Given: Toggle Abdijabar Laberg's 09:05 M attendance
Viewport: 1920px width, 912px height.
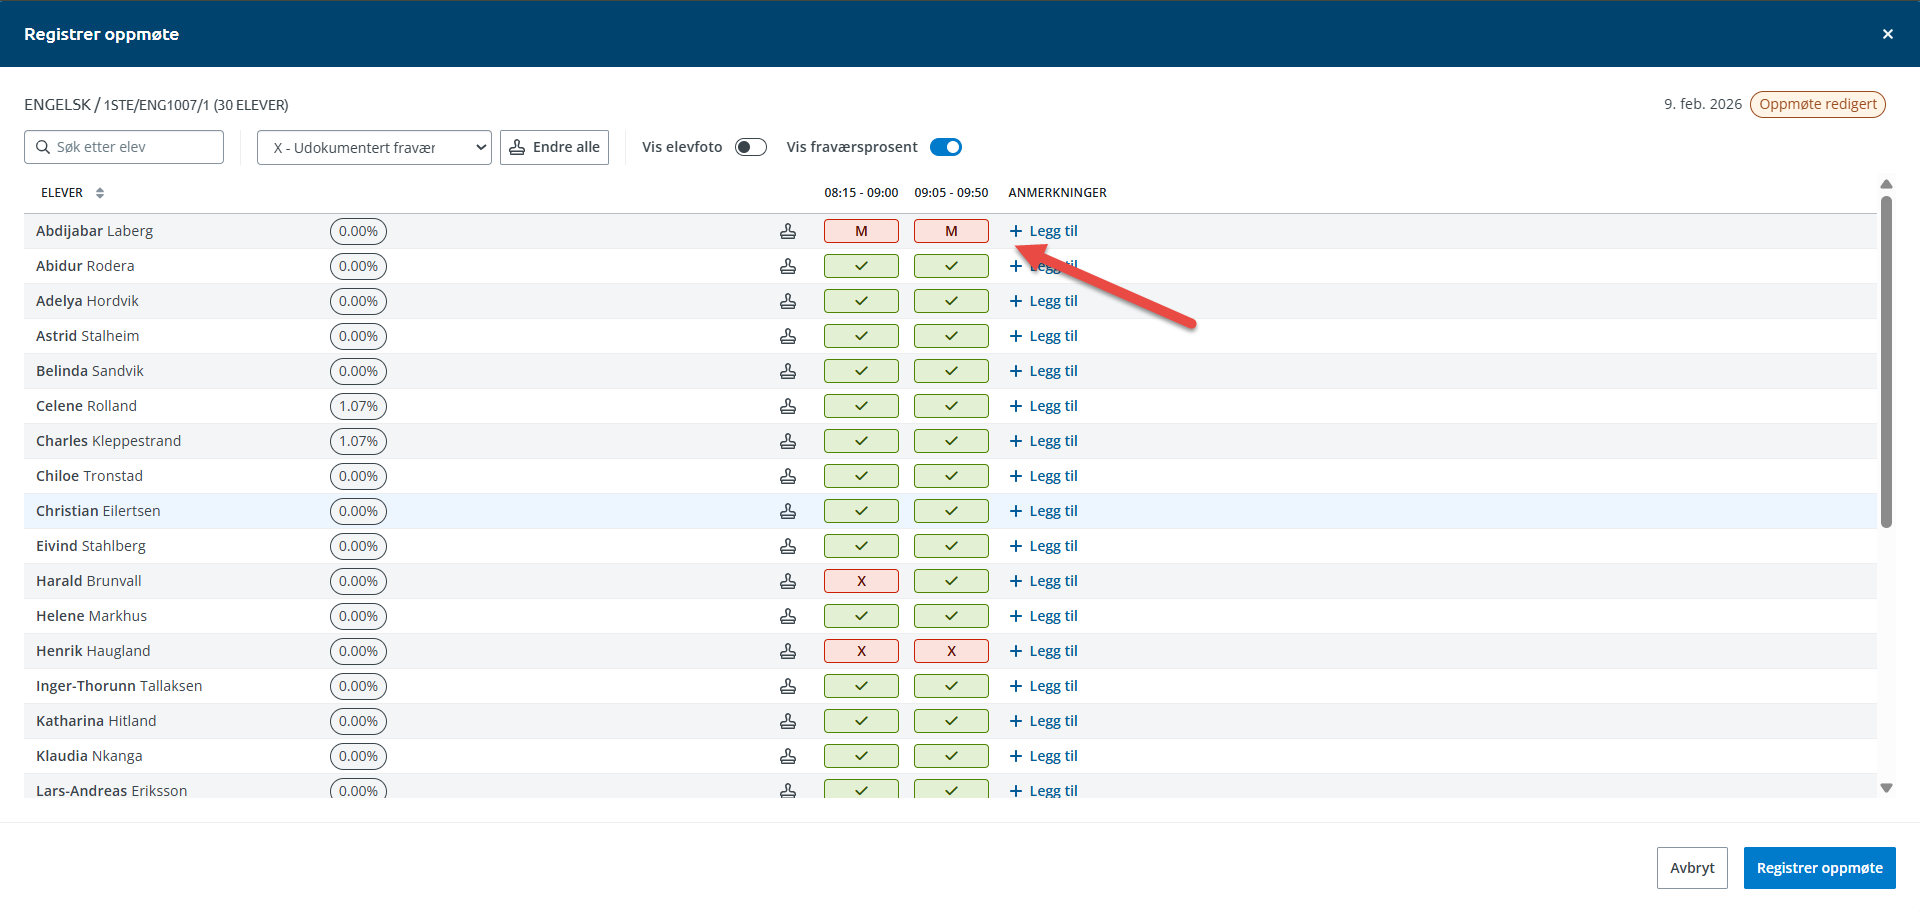Looking at the screenshot, I should coord(951,231).
